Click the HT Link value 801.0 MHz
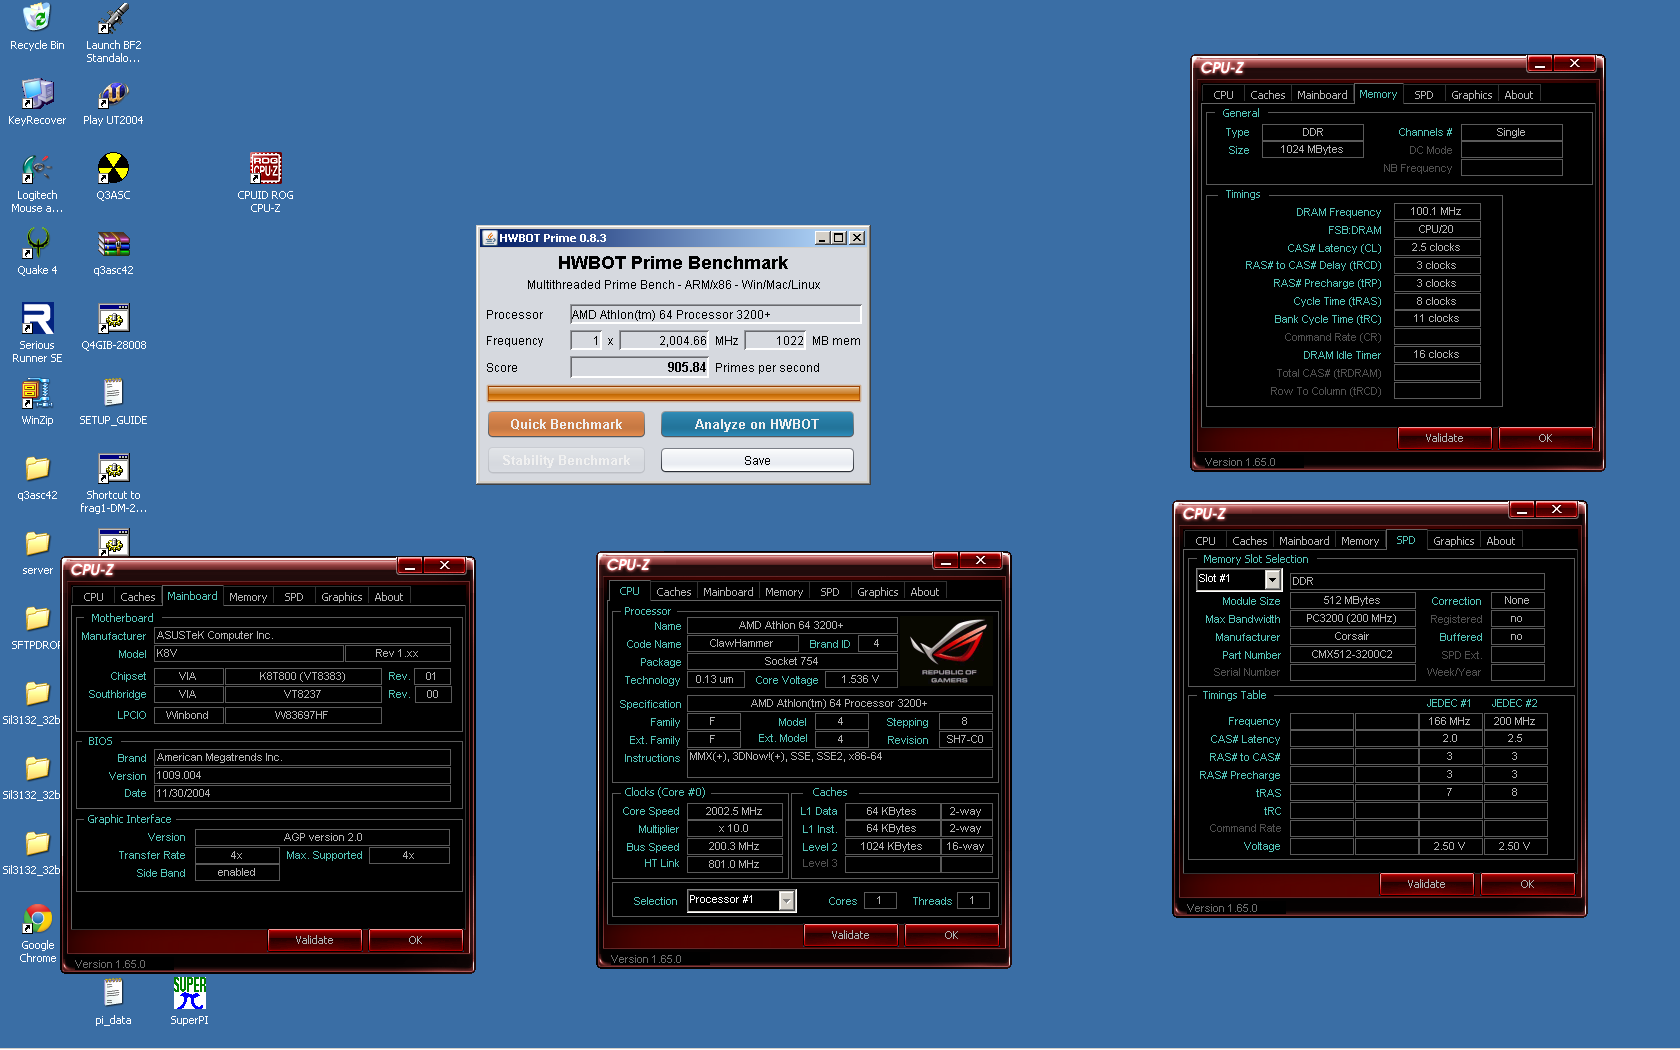This screenshot has height=1050, width=1680. [734, 864]
